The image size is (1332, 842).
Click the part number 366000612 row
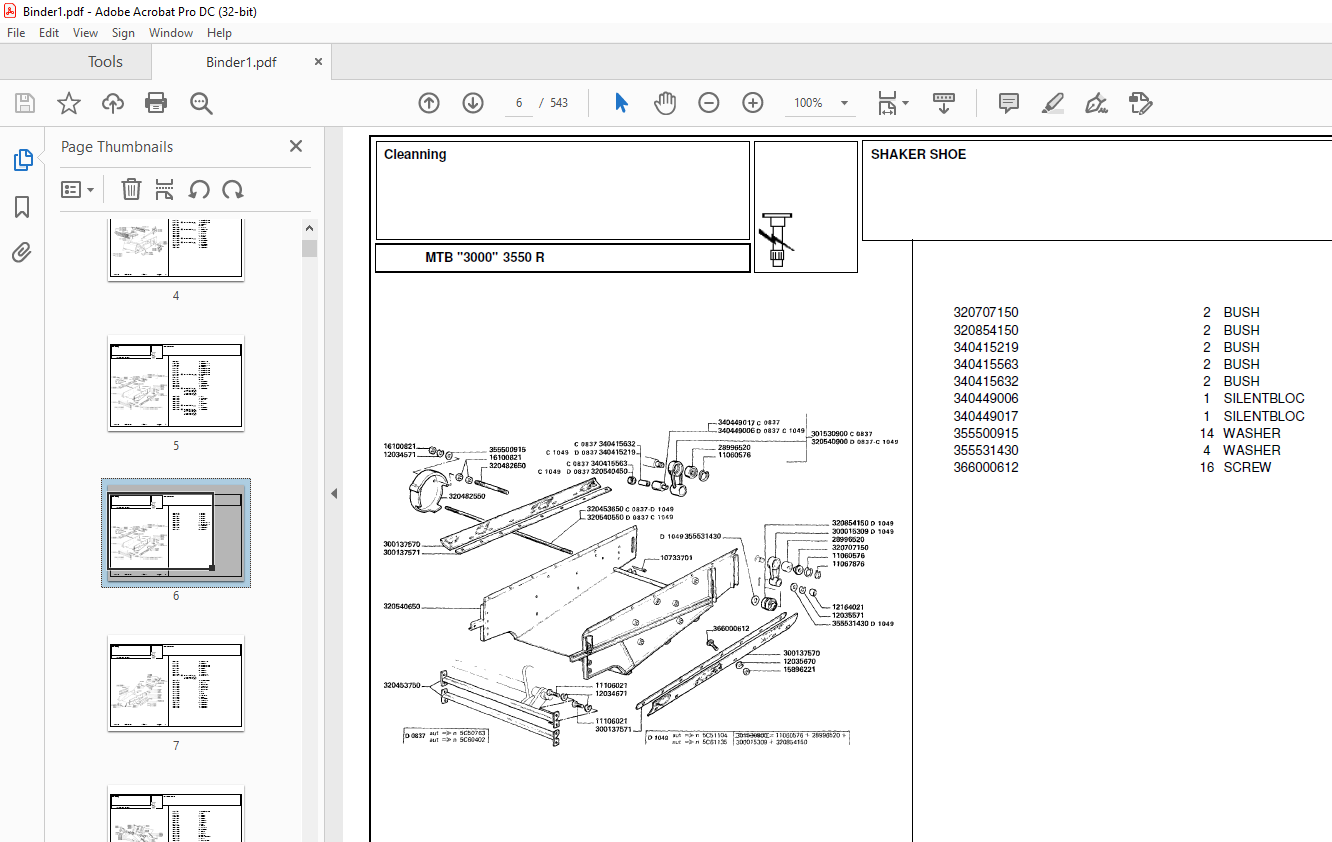click(x=1112, y=467)
